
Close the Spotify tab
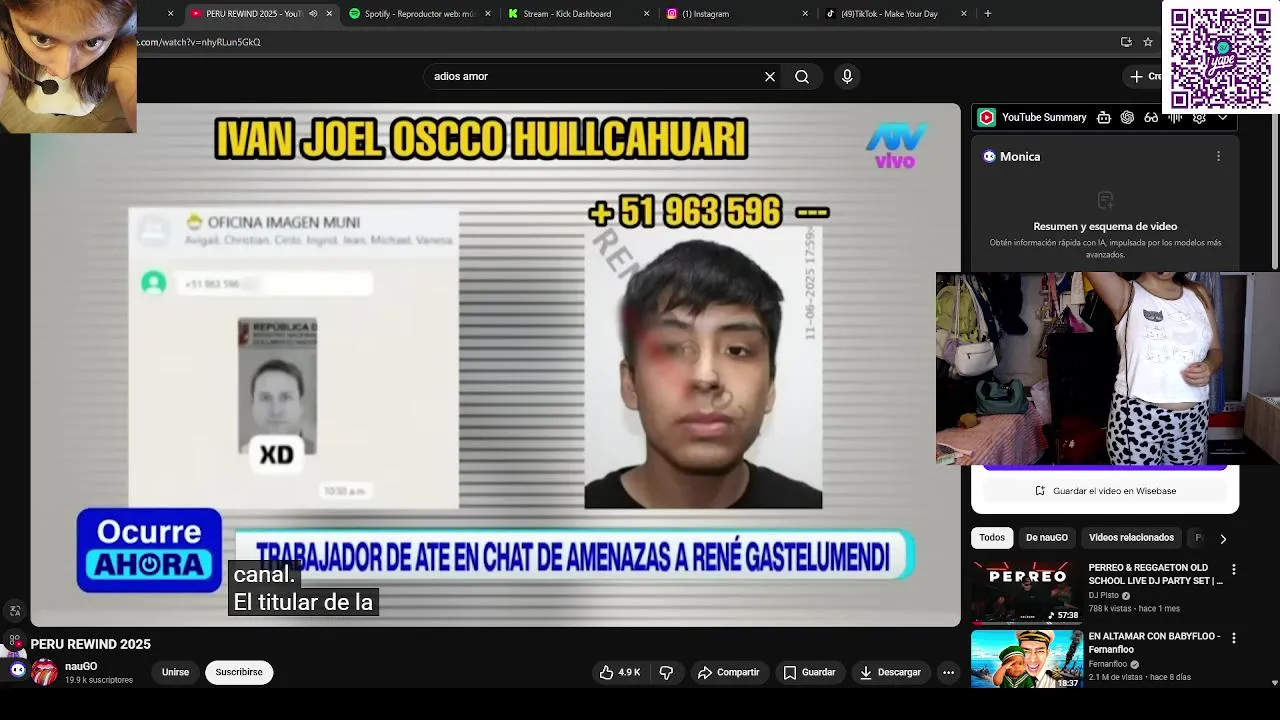[x=488, y=14]
